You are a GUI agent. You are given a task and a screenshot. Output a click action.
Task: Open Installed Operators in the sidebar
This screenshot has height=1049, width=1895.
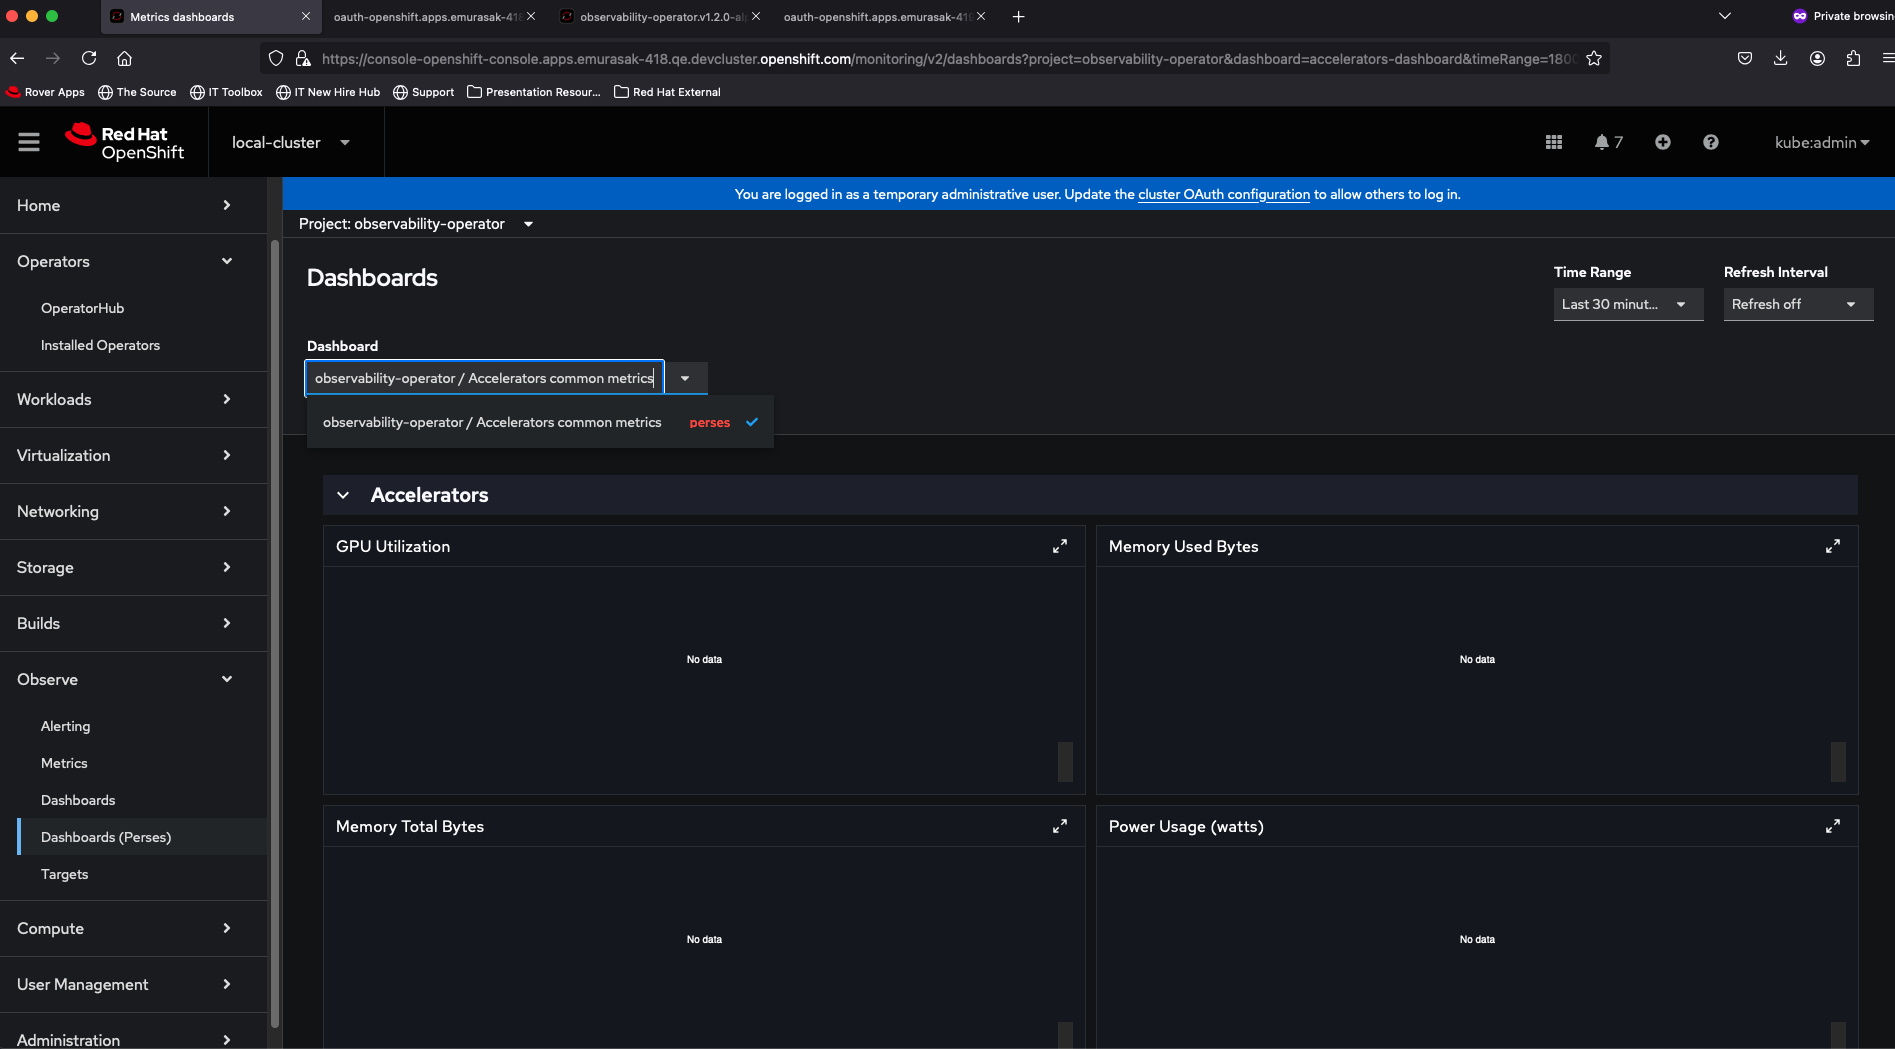100,345
